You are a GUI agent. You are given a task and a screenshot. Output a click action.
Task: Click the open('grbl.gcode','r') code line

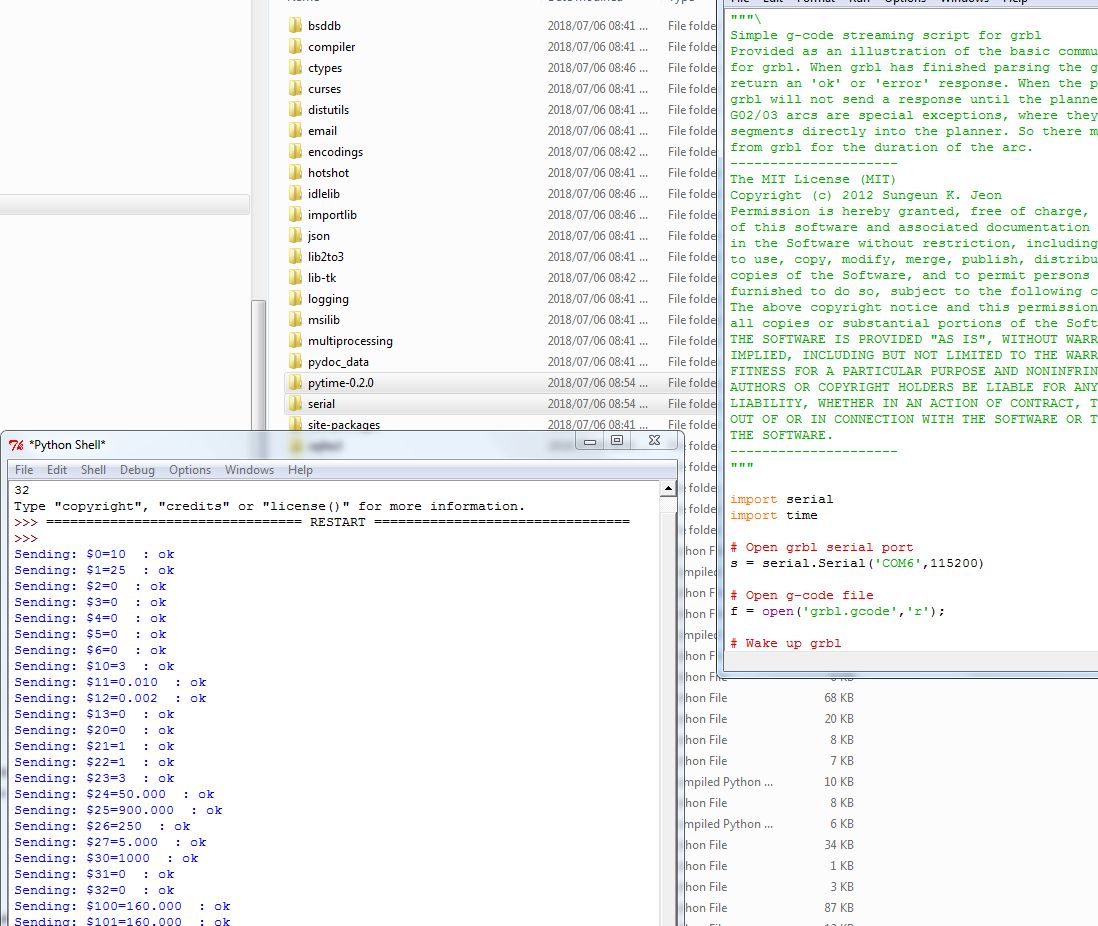click(x=838, y=611)
